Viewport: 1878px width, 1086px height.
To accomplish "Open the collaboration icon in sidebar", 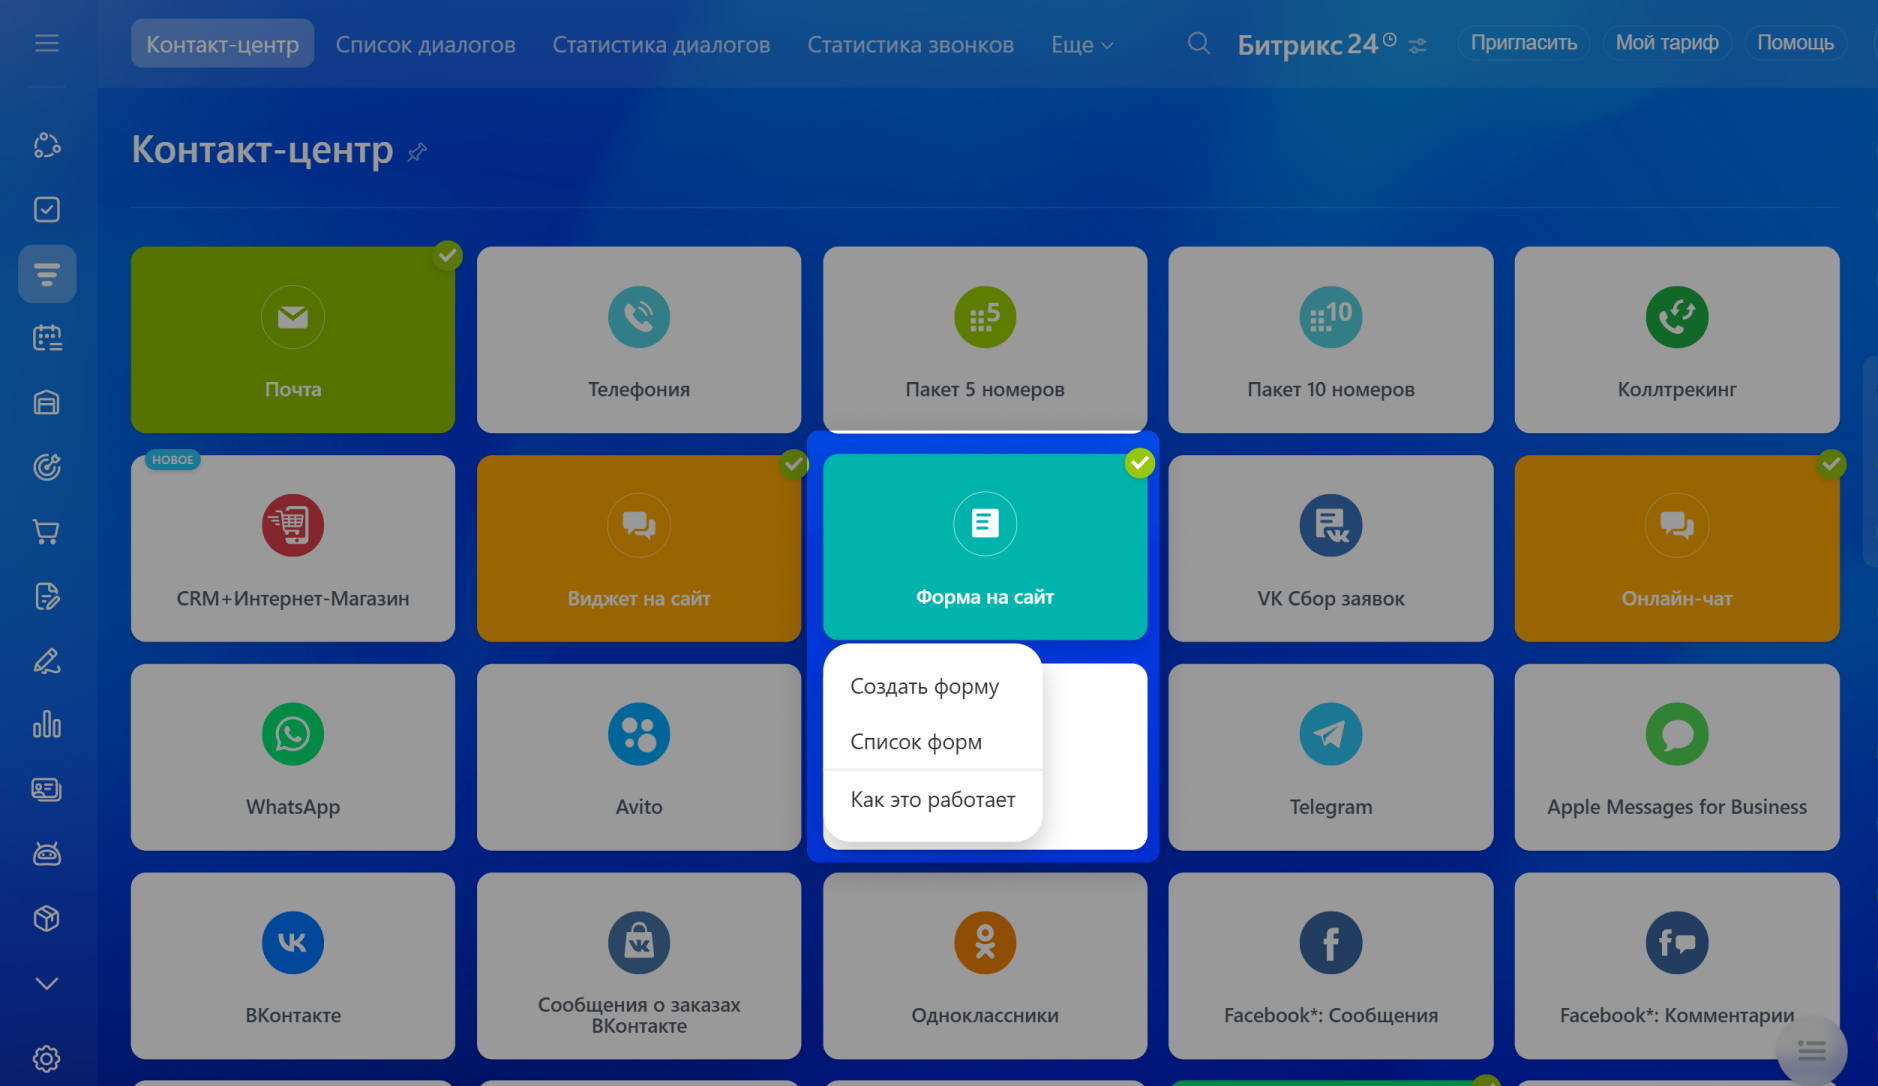I will 47,145.
